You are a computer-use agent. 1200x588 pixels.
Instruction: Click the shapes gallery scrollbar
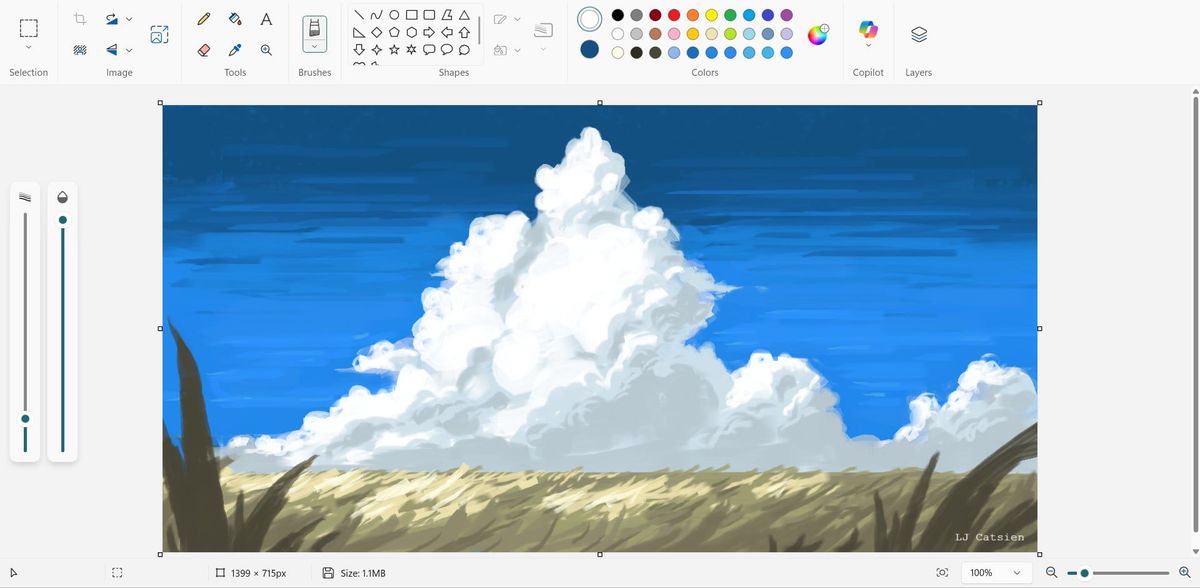(x=480, y=30)
